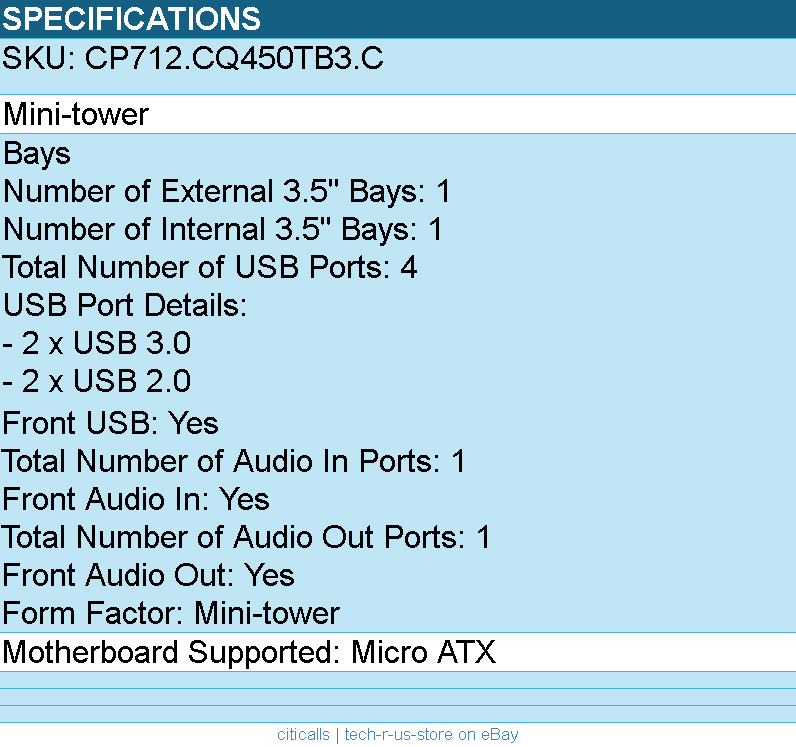This screenshot has height=747, width=796.
Task: Click the Bays section label
Action: (x=37, y=154)
